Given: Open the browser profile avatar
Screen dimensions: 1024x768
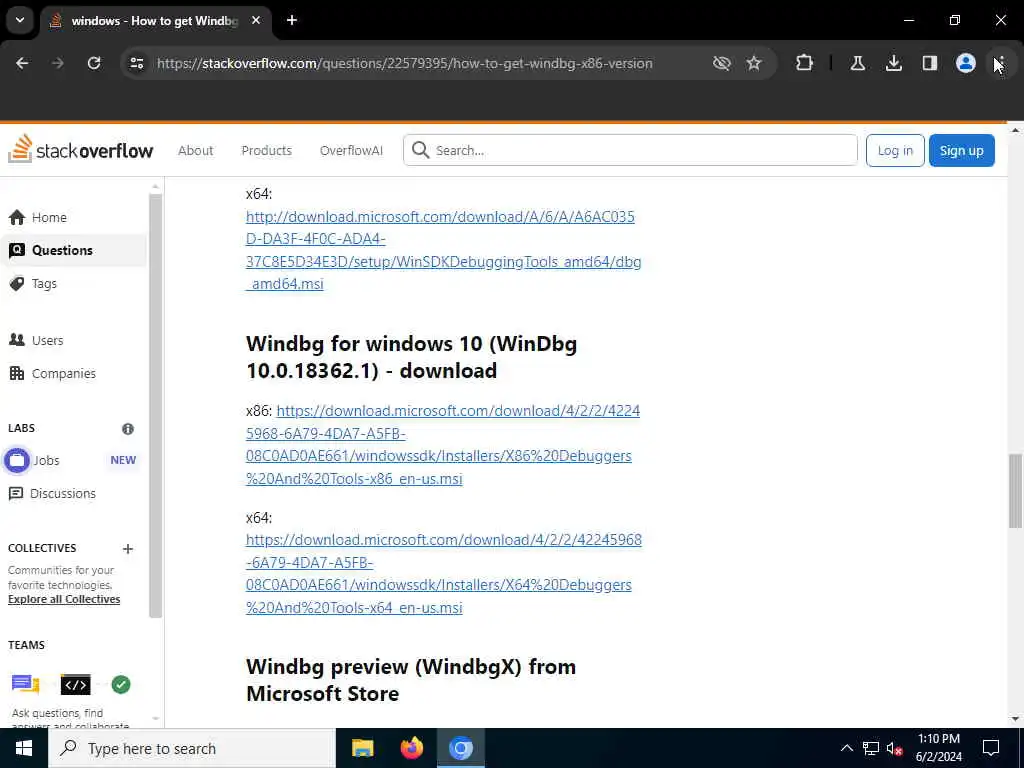Looking at the screenshot, I should pyautogui.click(x=966, y=63).
